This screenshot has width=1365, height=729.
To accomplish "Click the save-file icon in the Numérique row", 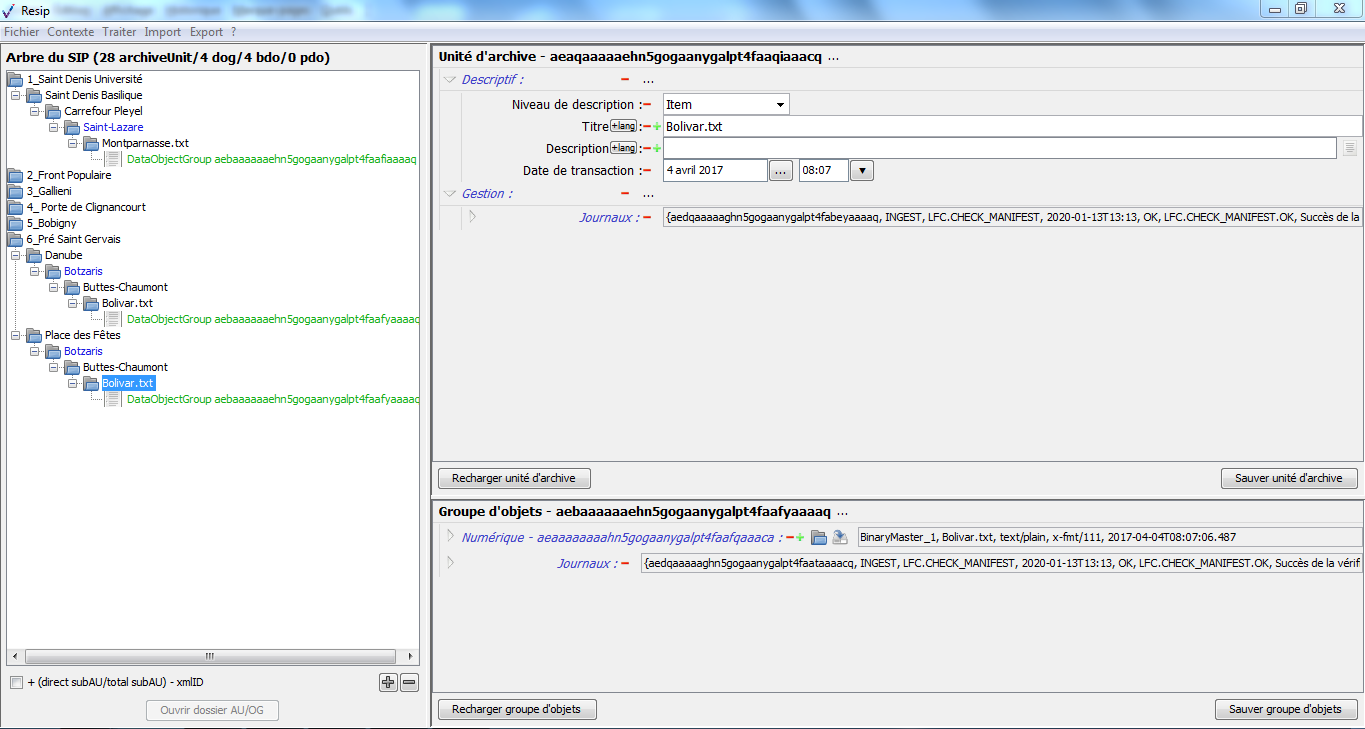I will tap(840, 537).
